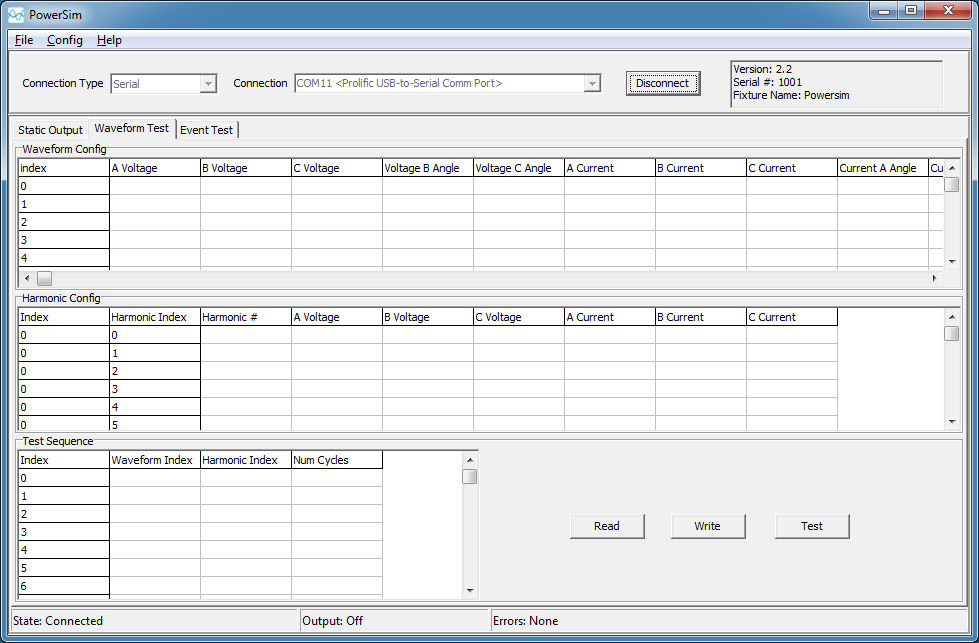979x643 pixels.
Task: Click the C Current header in Waveform Config
Action: pos(792,168)
